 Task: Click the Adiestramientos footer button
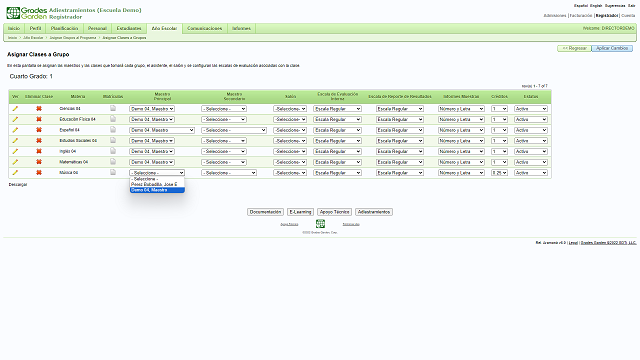(374, 212)
